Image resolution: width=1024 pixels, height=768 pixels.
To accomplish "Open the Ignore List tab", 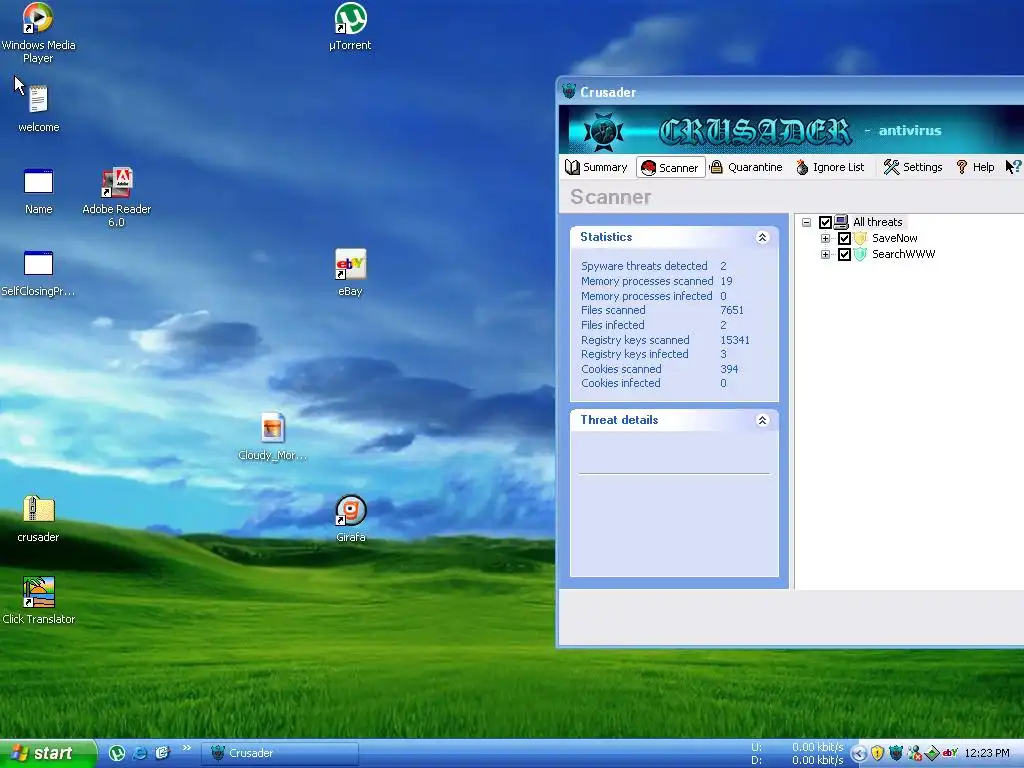I will click(830, 167).
